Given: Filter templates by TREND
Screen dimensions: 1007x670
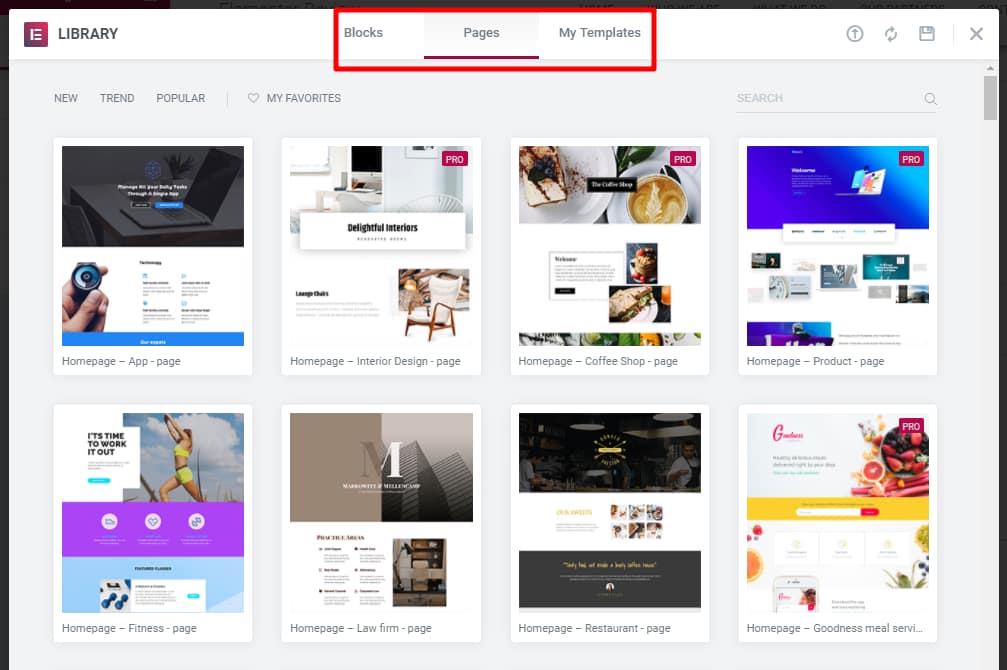Looking at the screenshot, I should tap(117, 98).
